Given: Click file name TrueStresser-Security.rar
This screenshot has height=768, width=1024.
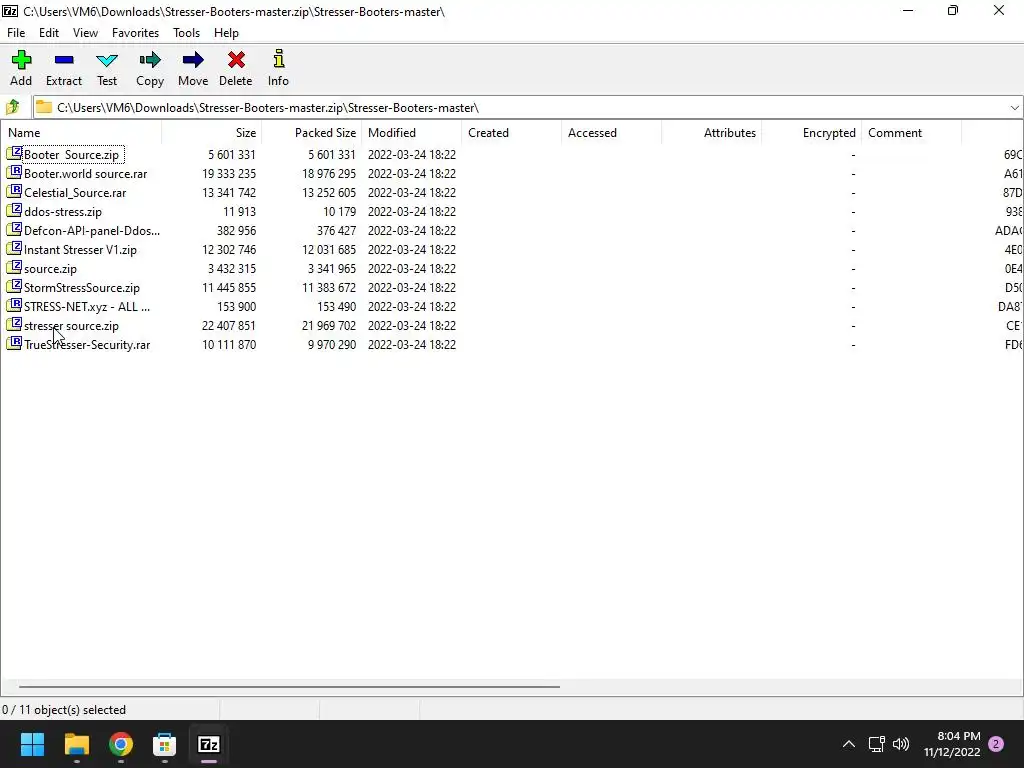Looking at the screenshot, I should coord(87,344).
